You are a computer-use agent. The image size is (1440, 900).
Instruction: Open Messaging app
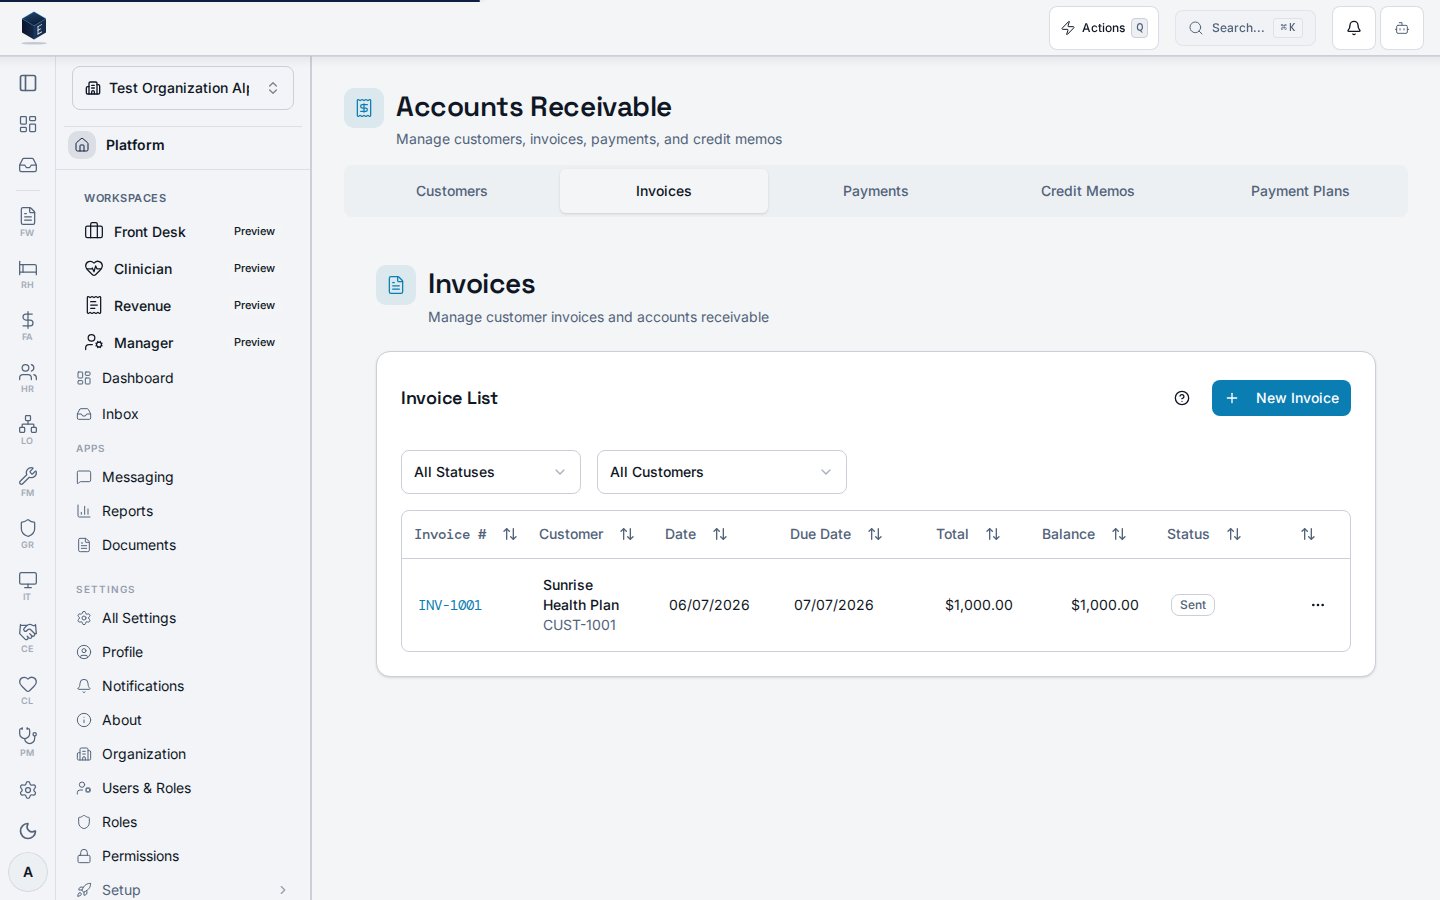(183, 477)
